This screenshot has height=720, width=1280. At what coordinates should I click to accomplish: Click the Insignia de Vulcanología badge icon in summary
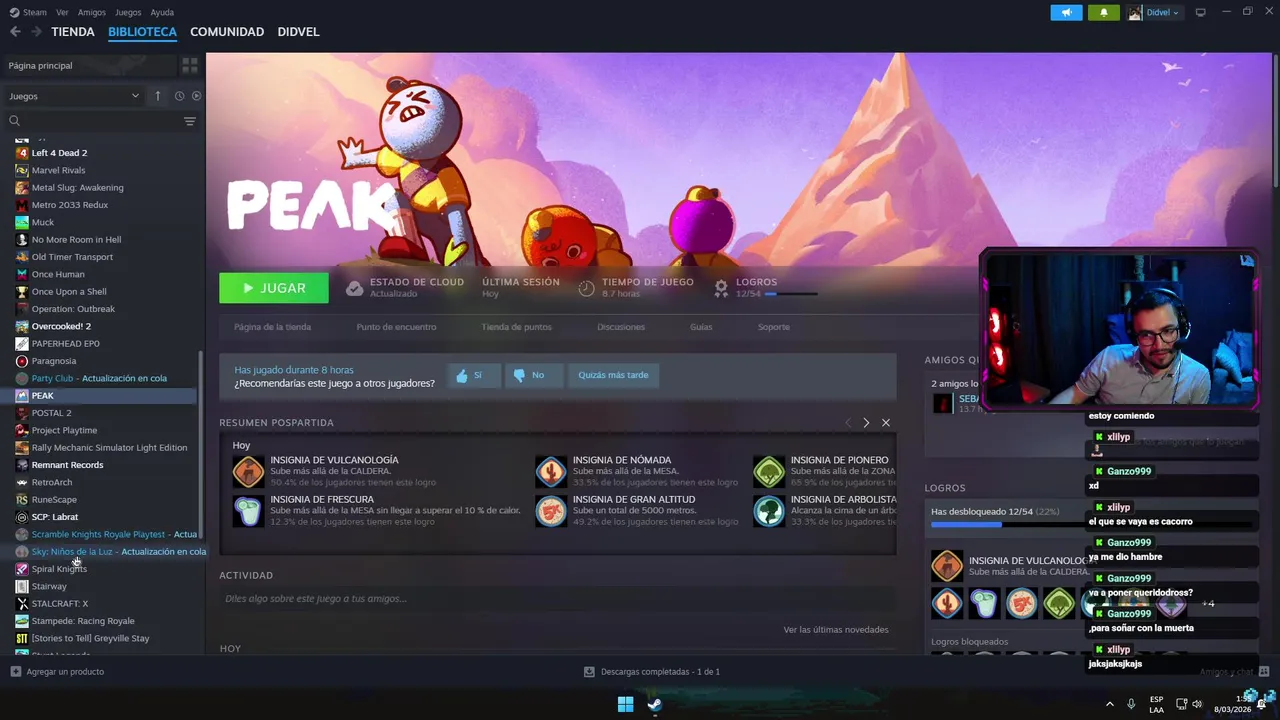click(248, 472)
